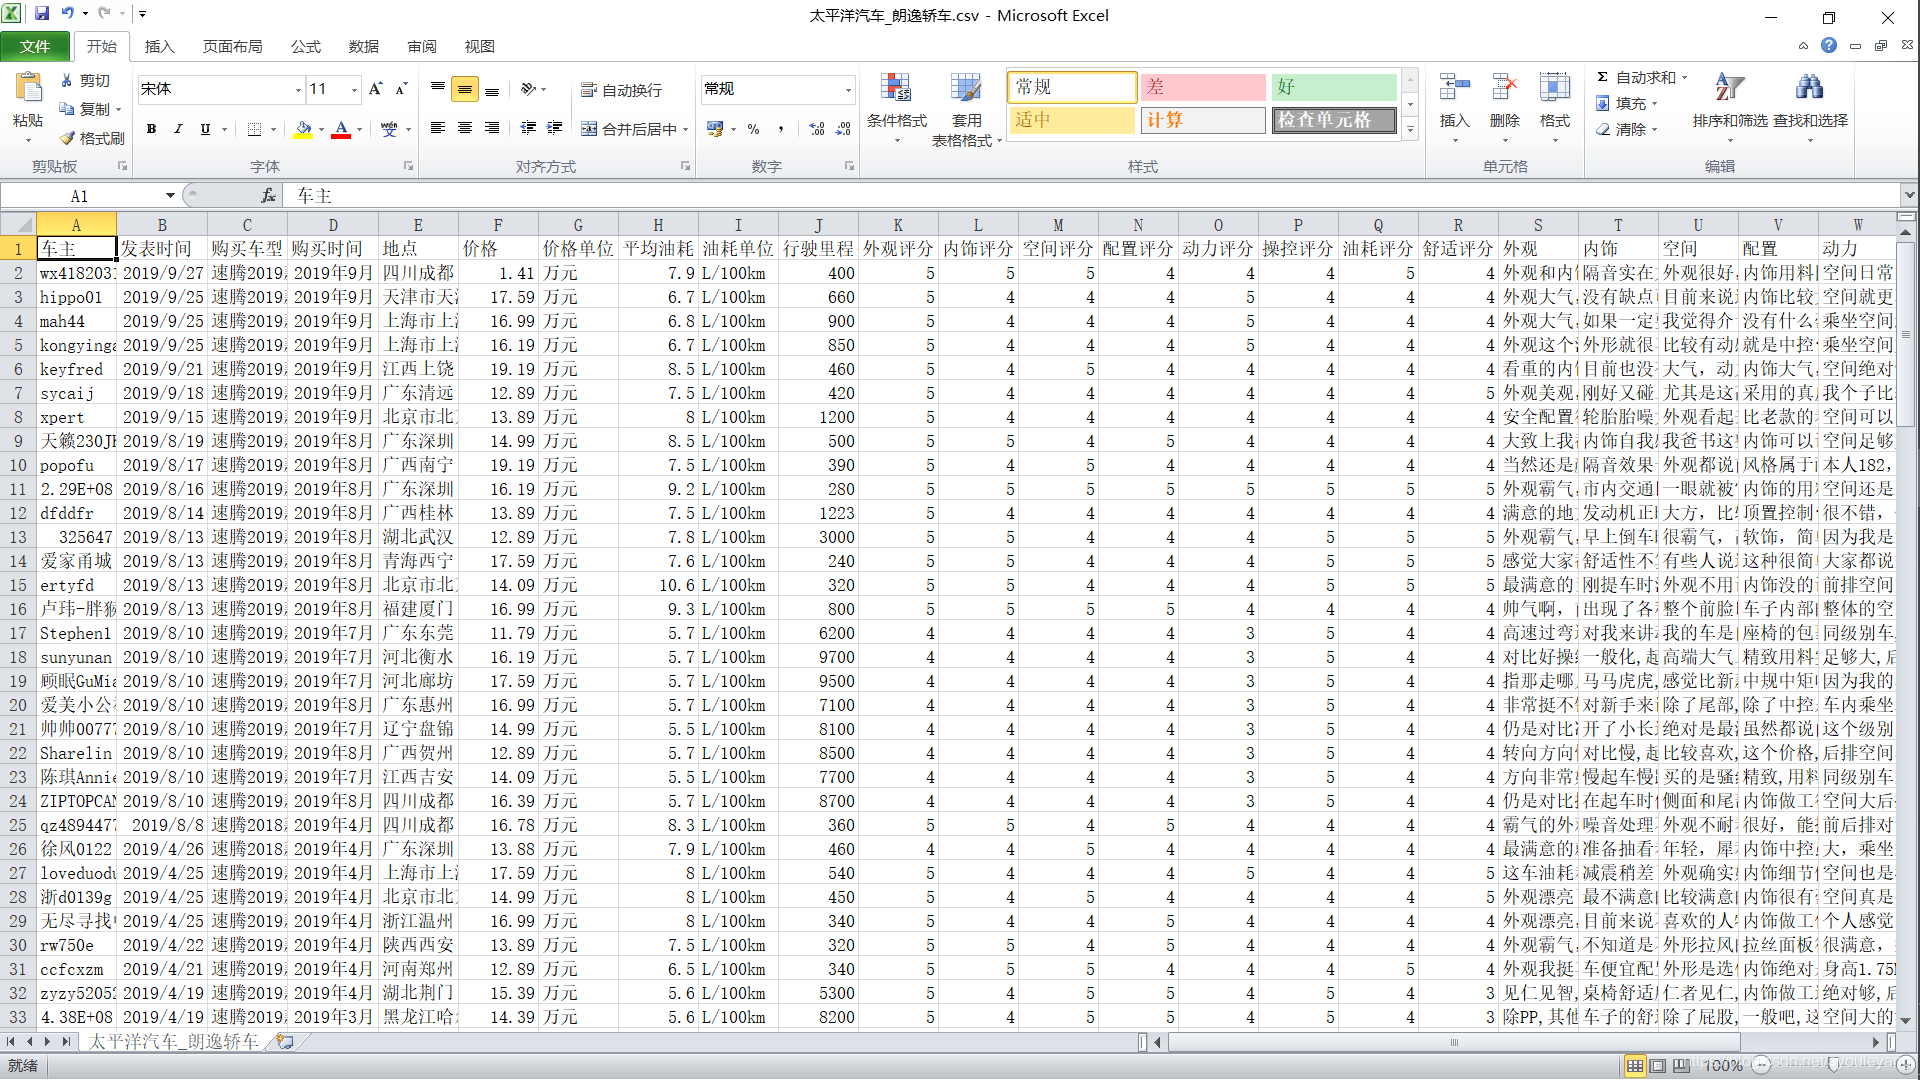Click the decrease indent icon
This screenshot has height=1080, width=1920.
528,128
